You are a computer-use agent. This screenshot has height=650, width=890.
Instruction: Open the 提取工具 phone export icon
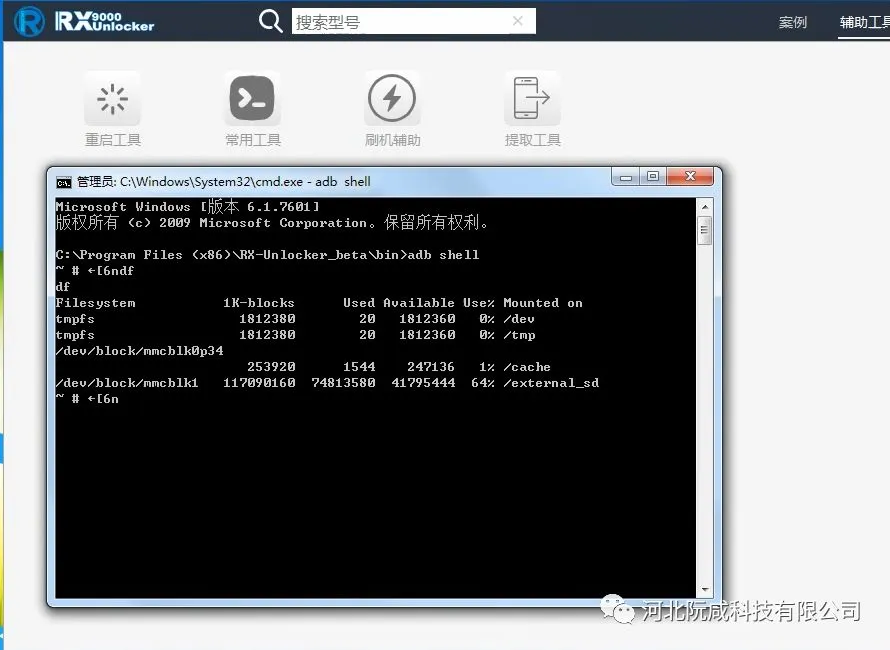click(532, 99)
